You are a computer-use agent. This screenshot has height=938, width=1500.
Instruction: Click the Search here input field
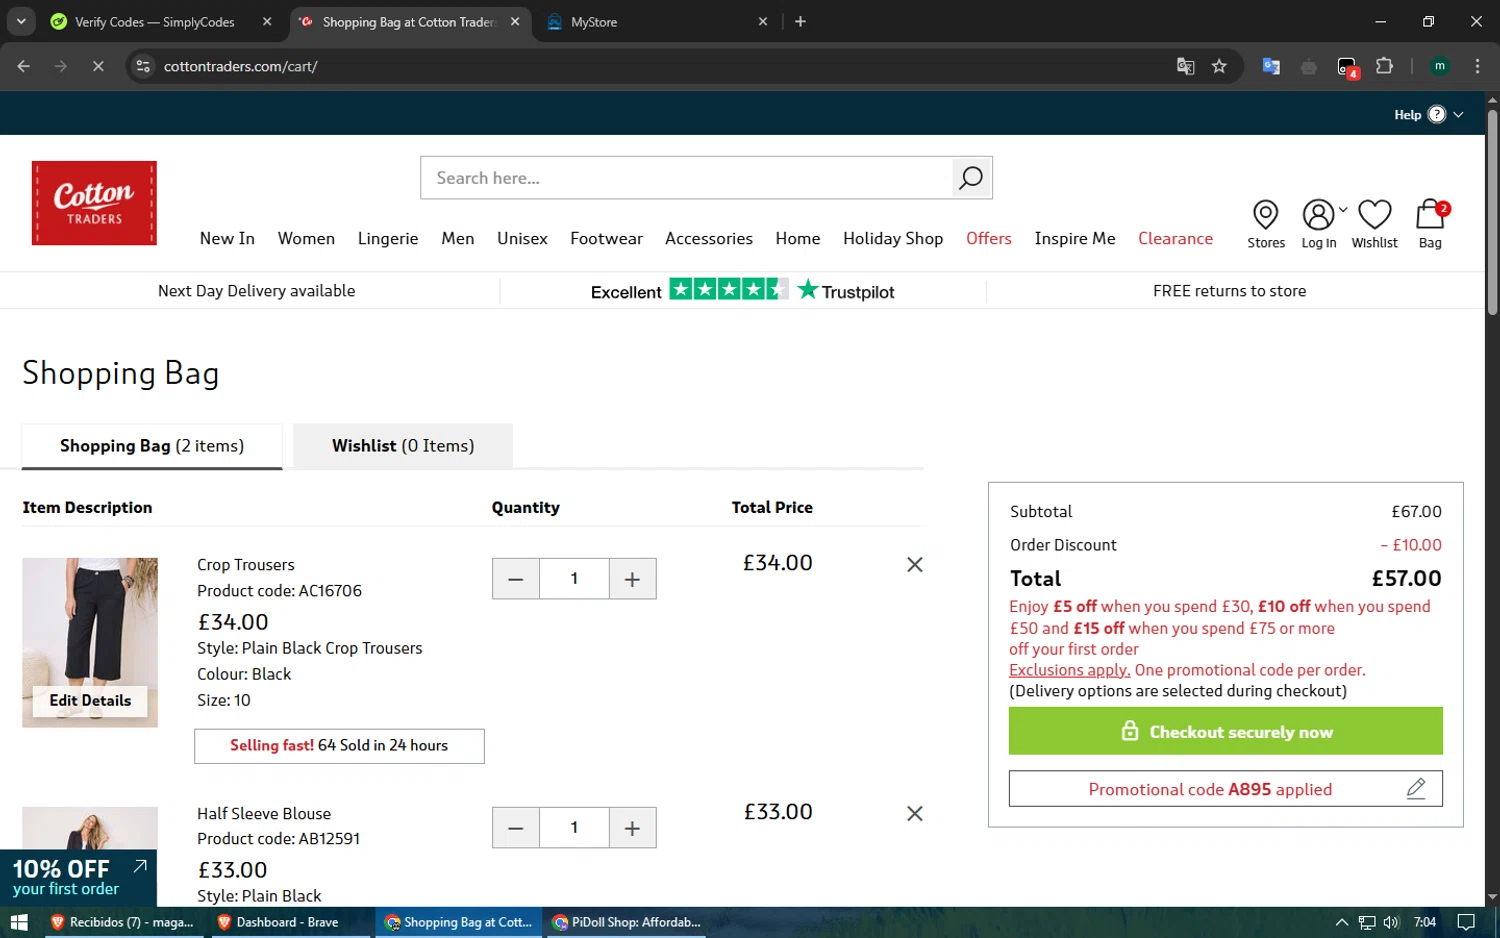coord(687,178)
